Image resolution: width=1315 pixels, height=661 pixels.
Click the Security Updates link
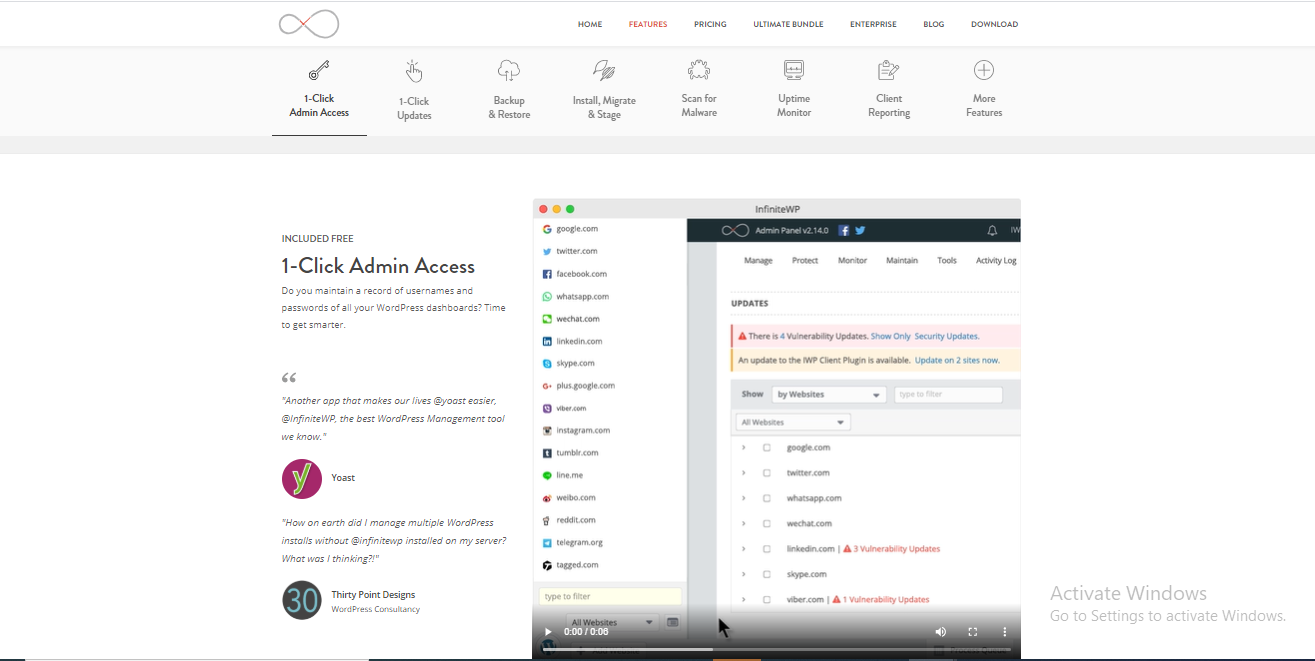pos(947,336)
